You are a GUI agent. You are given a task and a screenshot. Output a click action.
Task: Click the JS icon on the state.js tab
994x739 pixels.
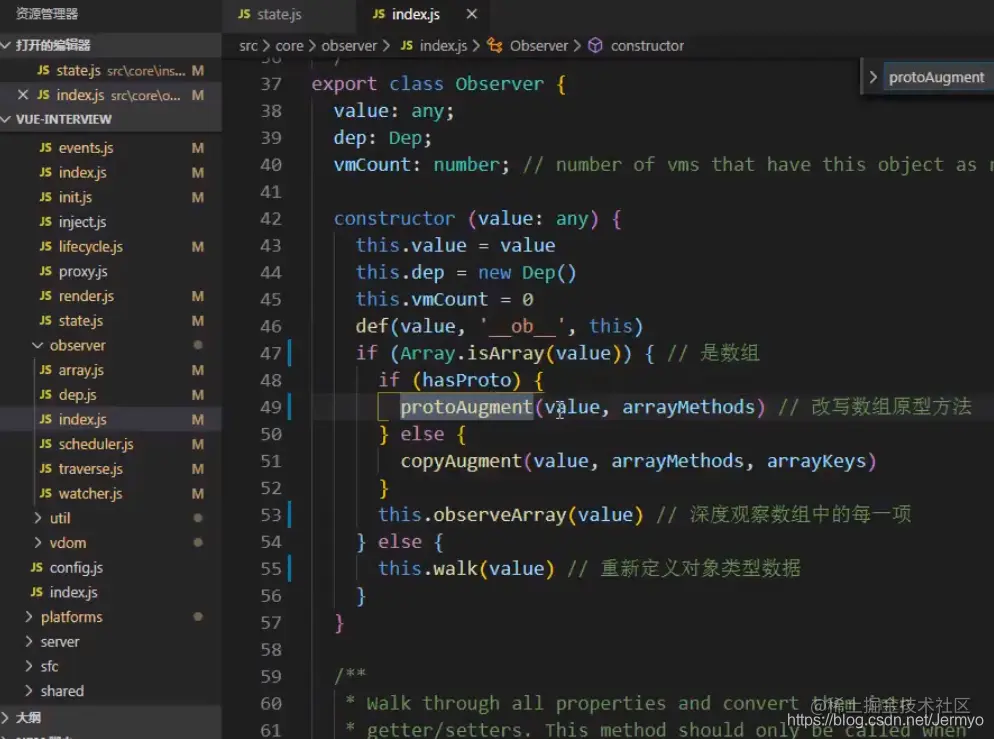click(244, 14)
